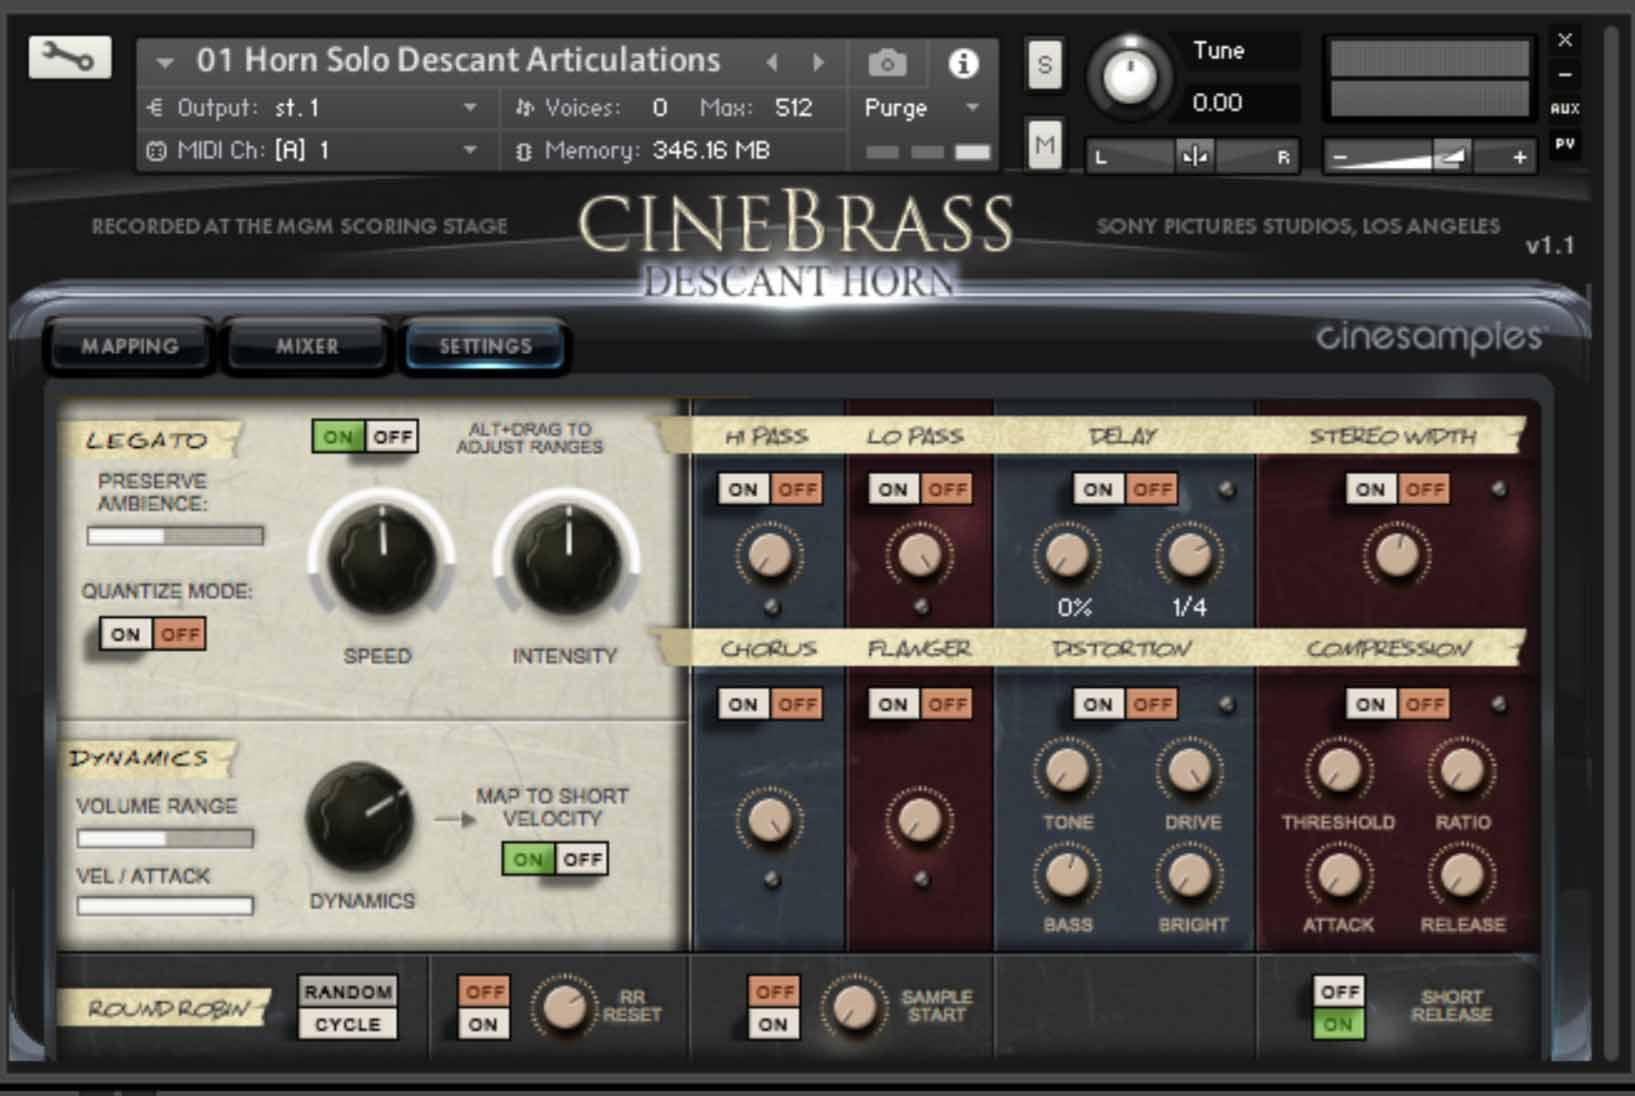This screenshot has width=1635, height=1096.
Task: Set Round Robin to RANDOM
Action: tap(348, 991)
